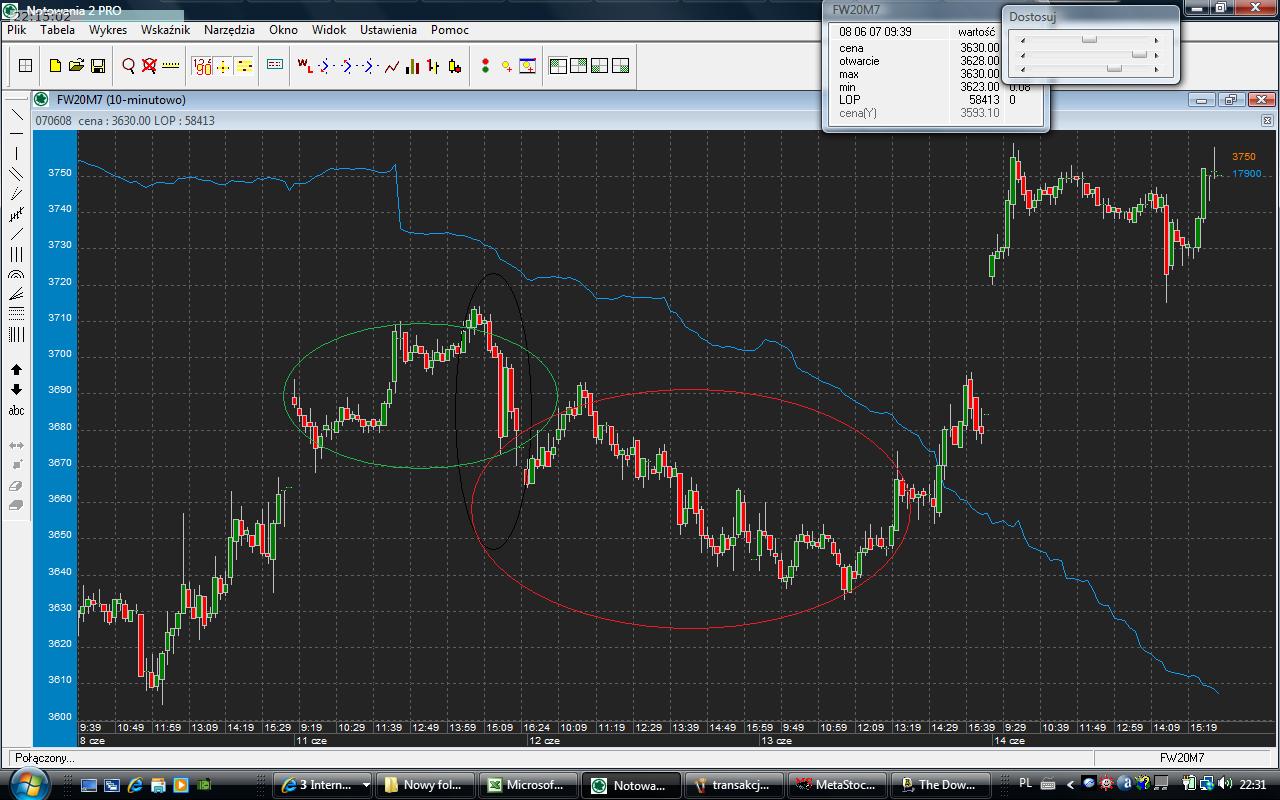Switch to line chart type icon
This screenshot has height=800, width=1280.
(x=391, y=66)
